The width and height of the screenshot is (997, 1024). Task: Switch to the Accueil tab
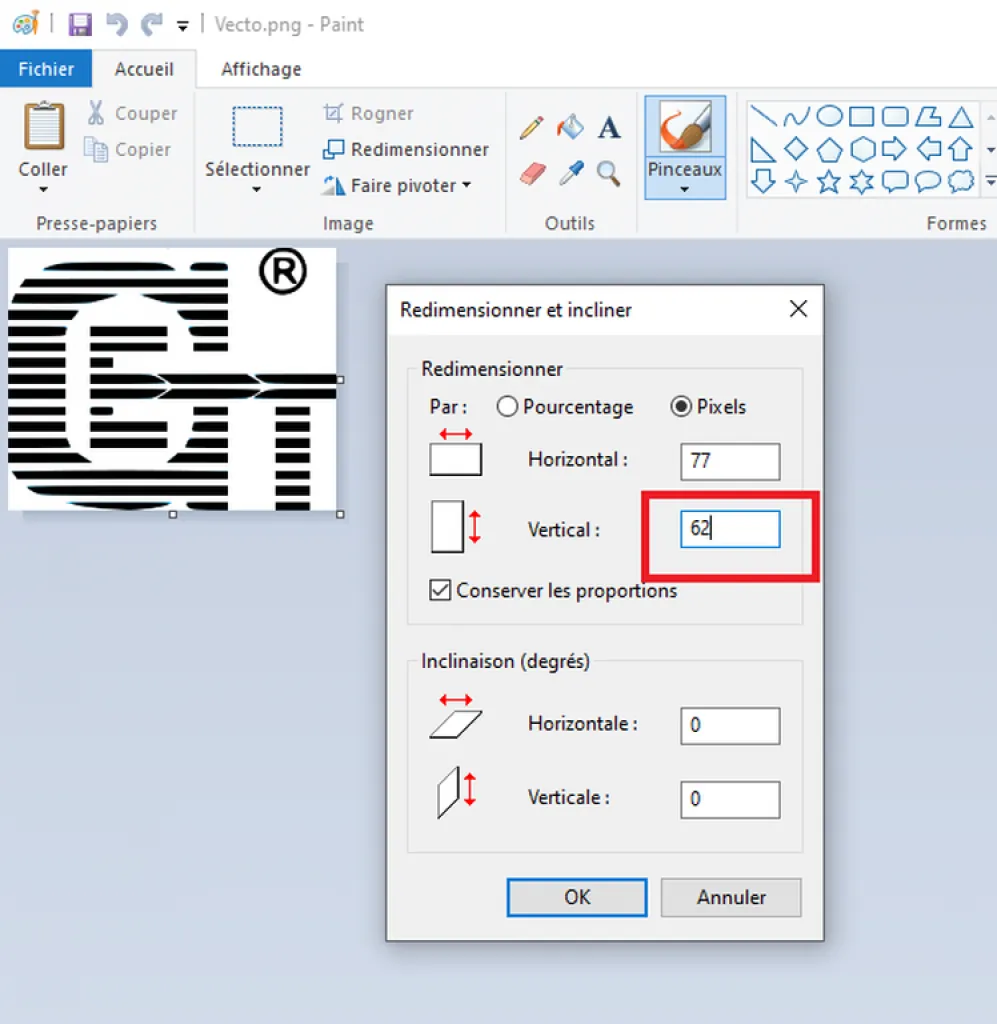click(x=144, y=69)
